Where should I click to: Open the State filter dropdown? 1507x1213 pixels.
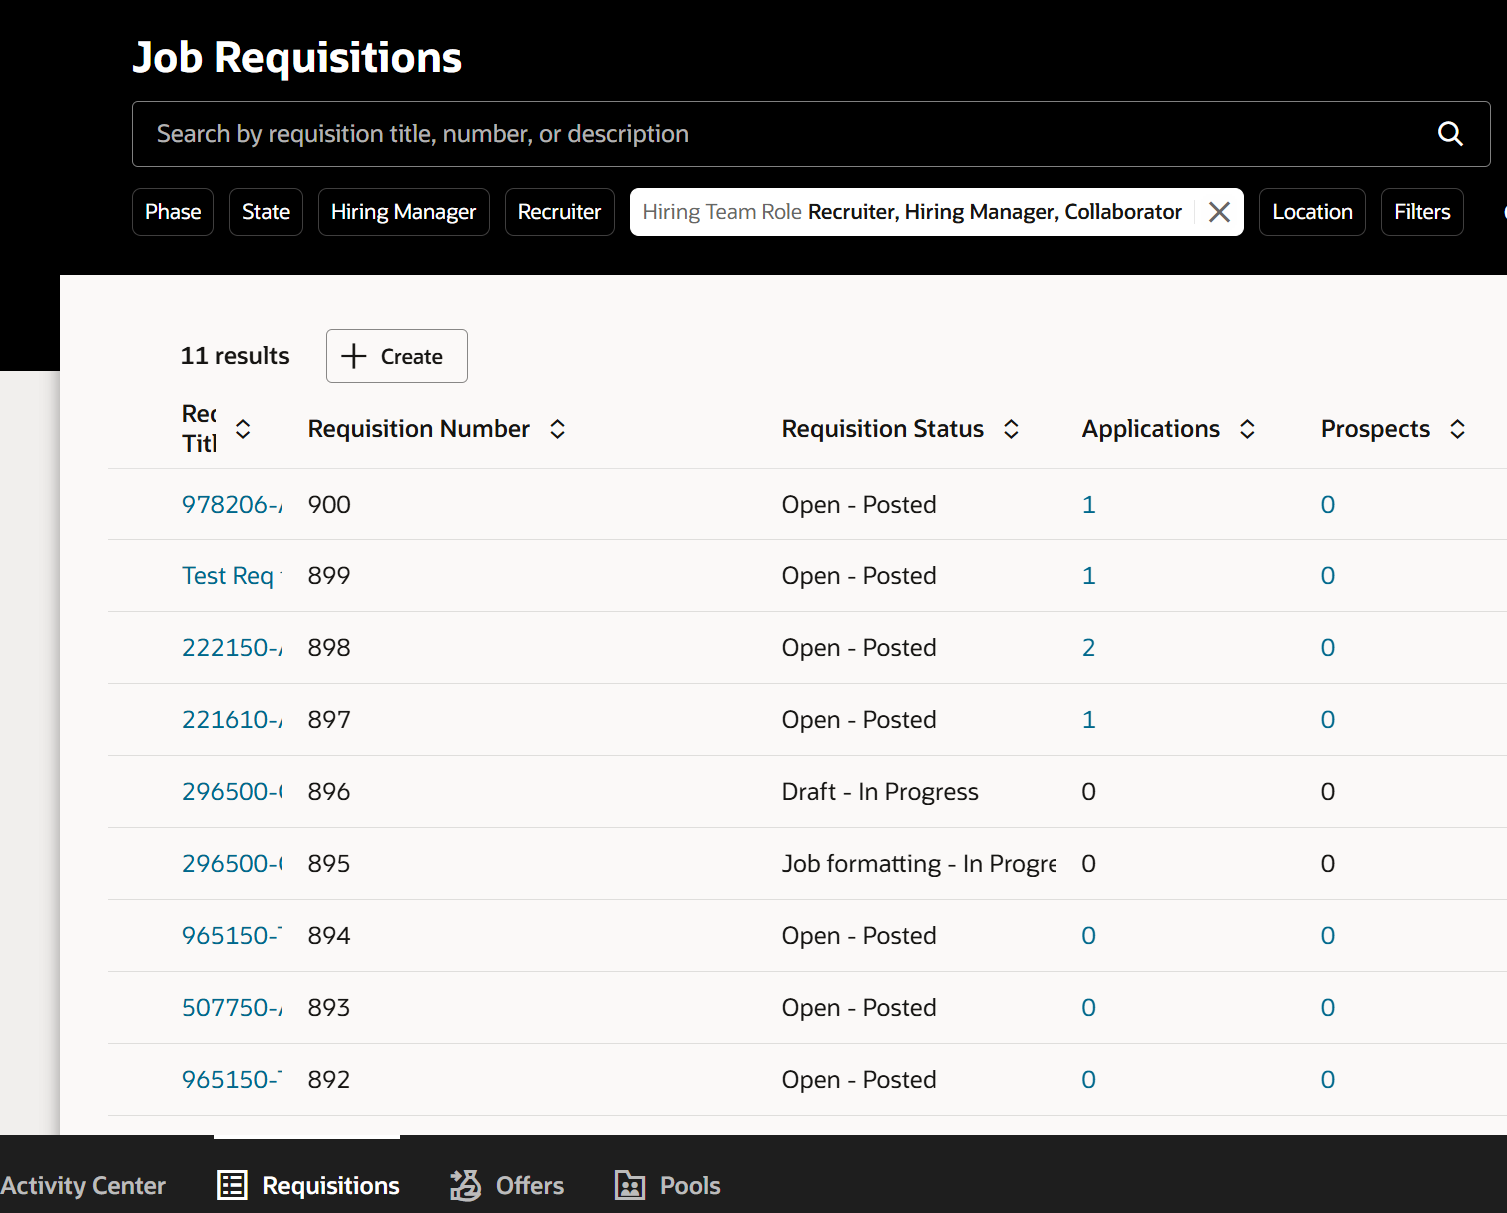click(x=266, y=212)
